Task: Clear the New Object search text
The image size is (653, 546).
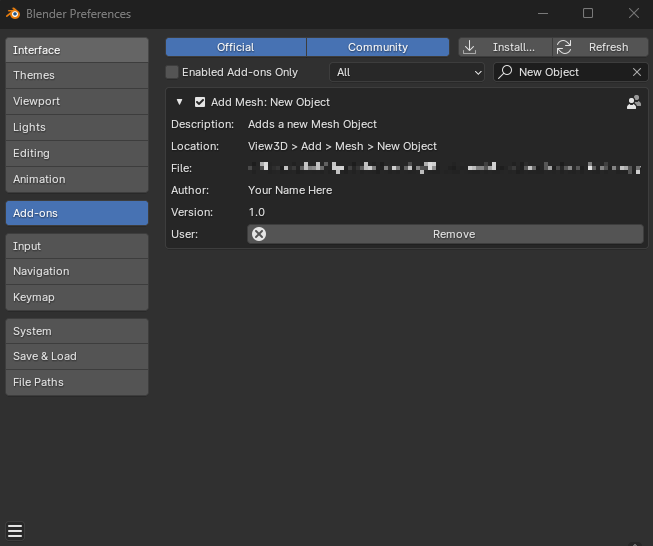Action: [x=637, y=72]
